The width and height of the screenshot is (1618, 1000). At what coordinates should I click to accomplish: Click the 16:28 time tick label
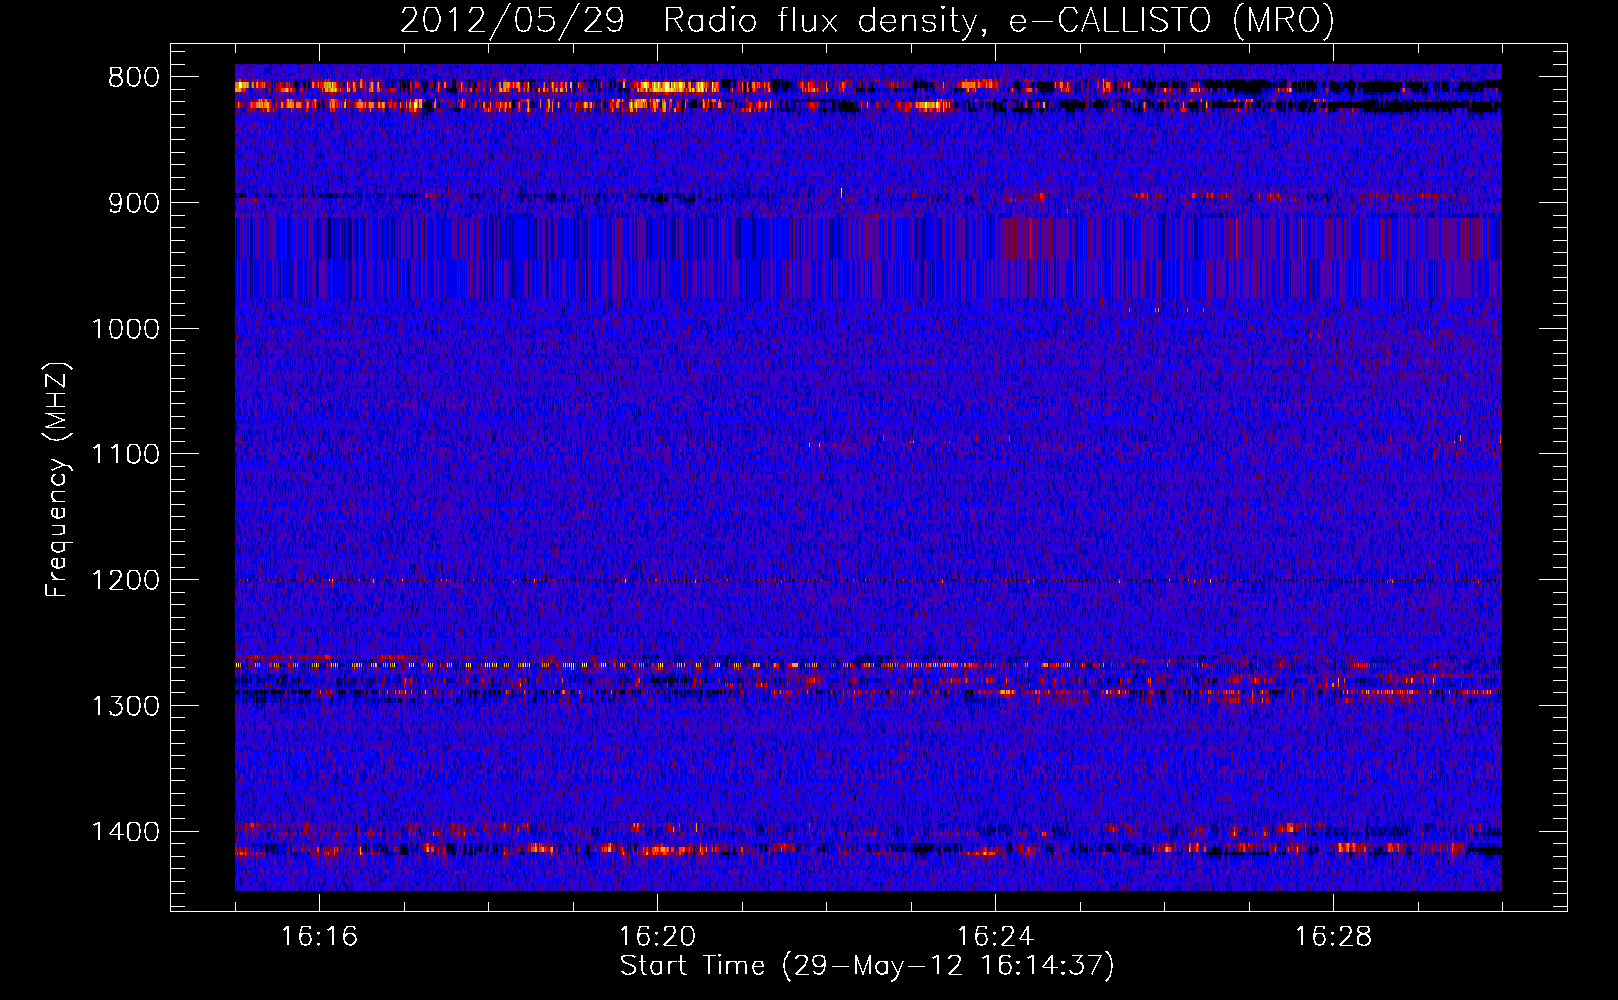[x=1334, y=937]
